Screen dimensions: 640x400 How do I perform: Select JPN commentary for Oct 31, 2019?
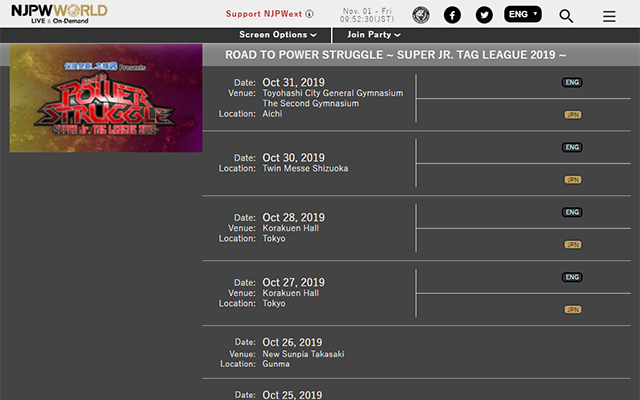click(573, 115)
